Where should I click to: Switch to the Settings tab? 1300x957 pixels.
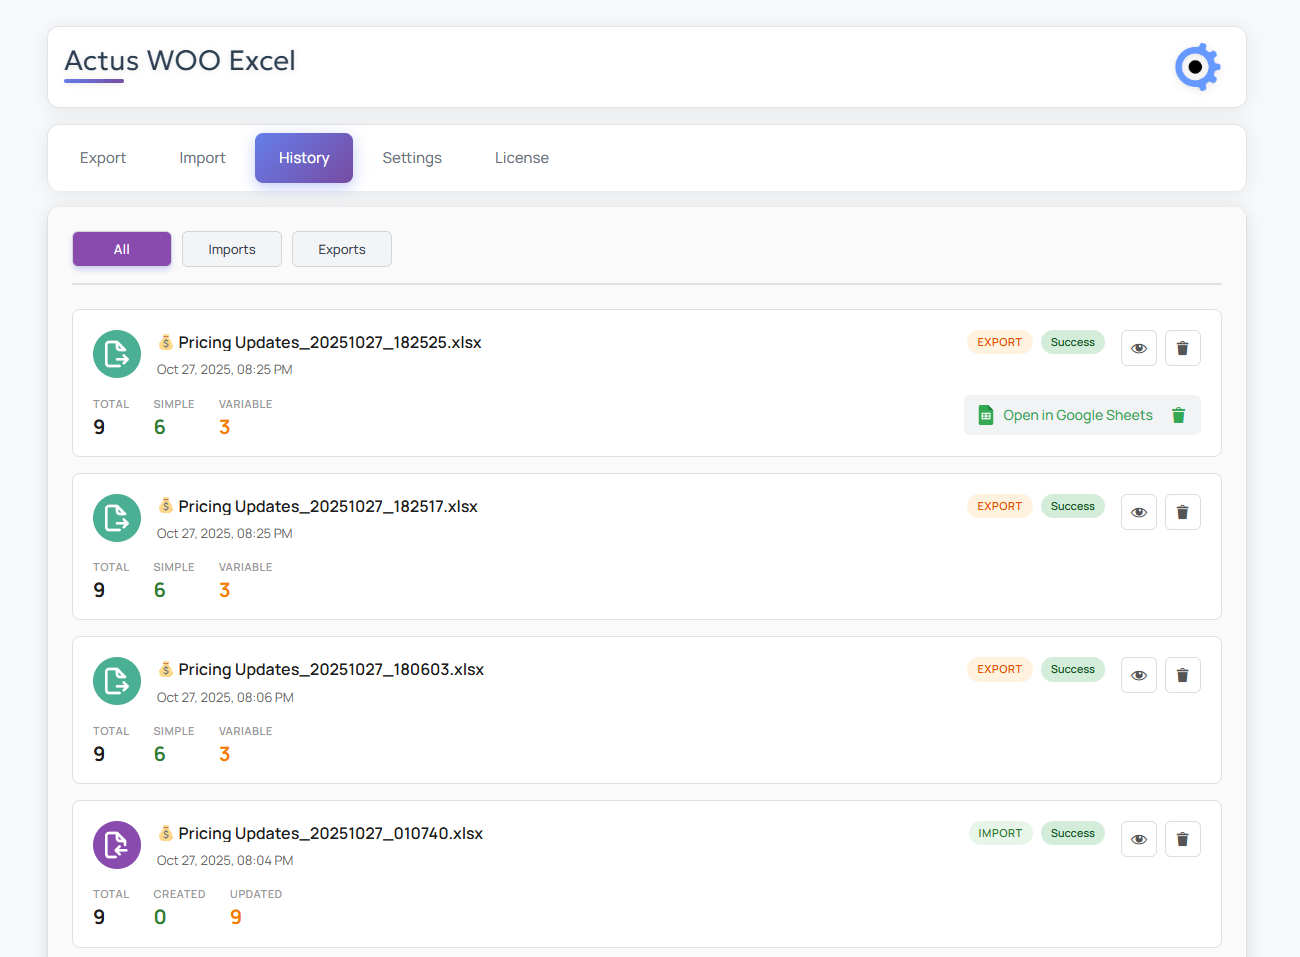[x=411, y=157]
